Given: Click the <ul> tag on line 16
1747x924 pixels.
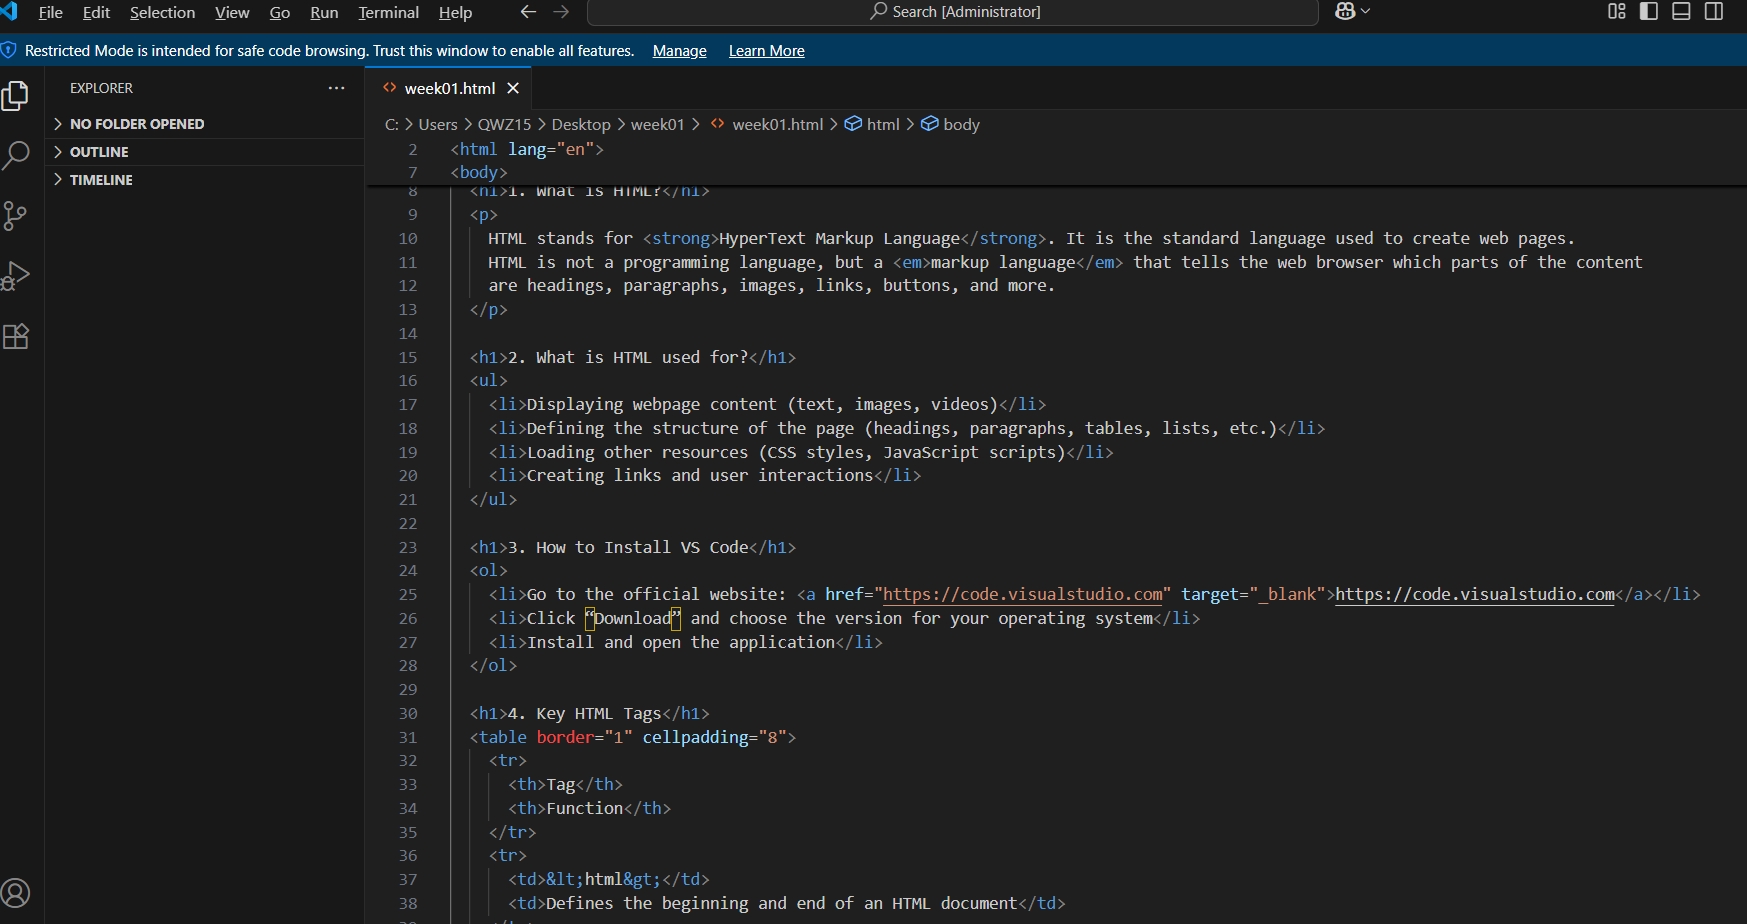Looking at the screenshot, I should (489, 381).
